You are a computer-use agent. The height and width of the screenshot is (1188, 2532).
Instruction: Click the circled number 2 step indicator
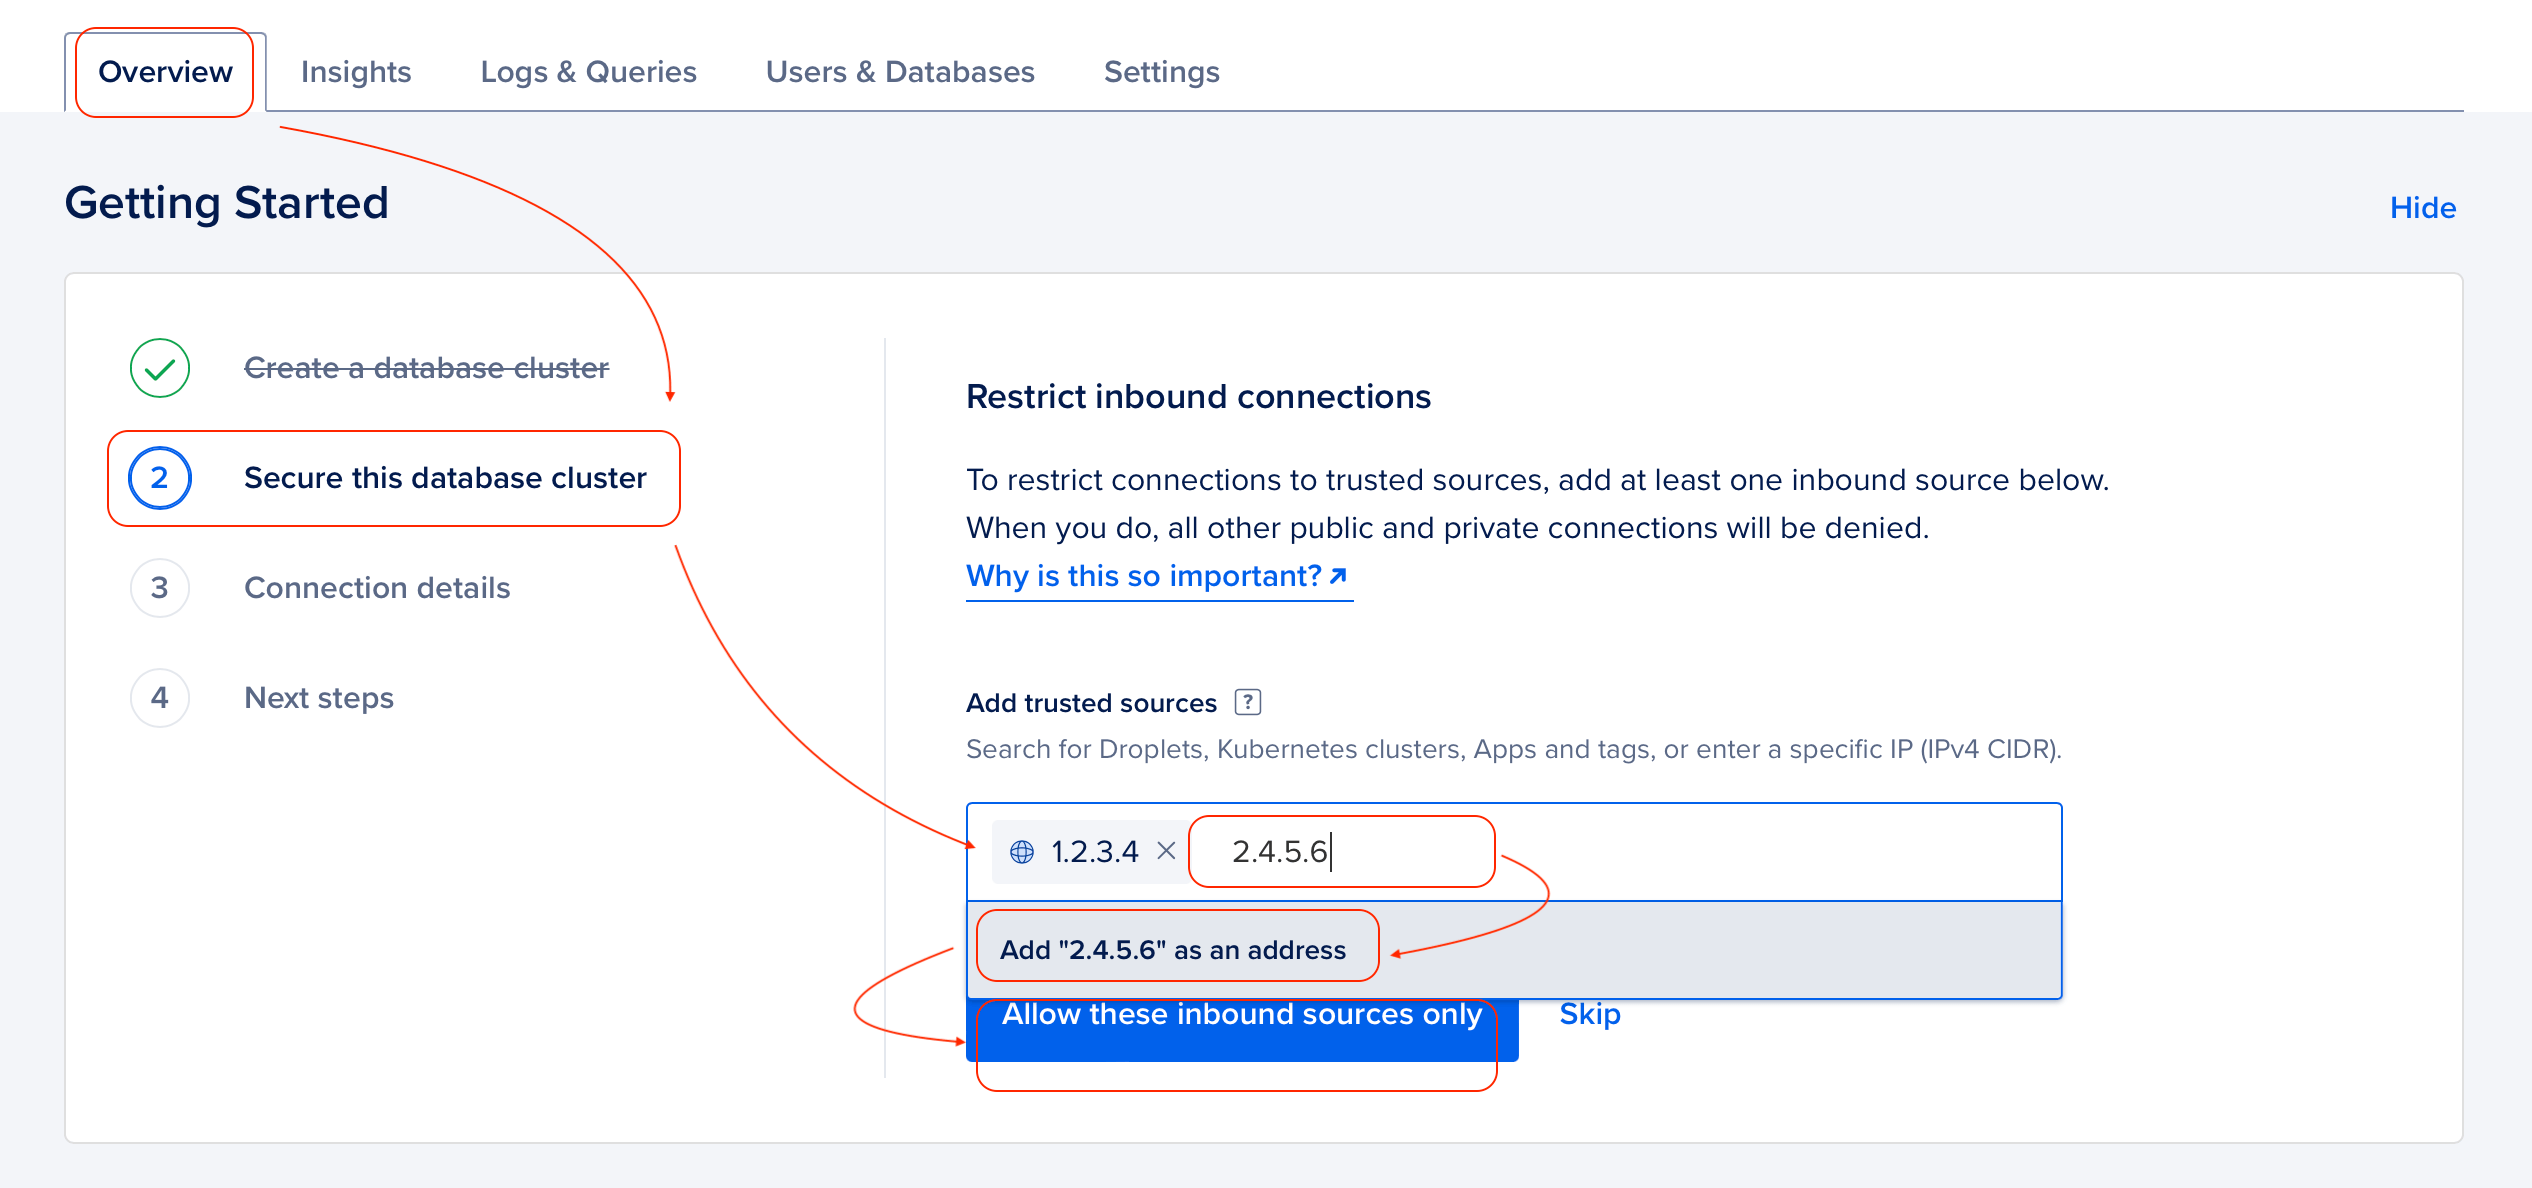(x=159, y=478)
